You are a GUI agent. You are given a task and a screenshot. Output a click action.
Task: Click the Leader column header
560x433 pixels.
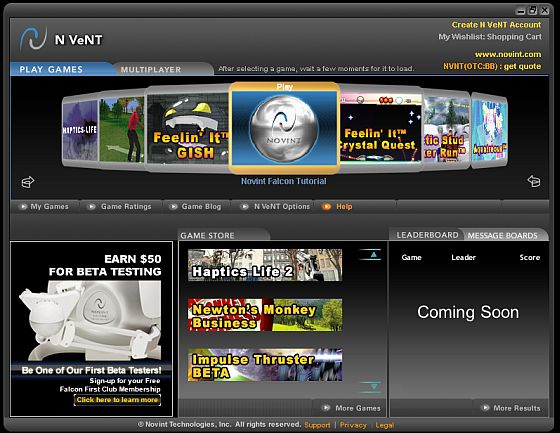pyautogui.click(x=463, y=257)
